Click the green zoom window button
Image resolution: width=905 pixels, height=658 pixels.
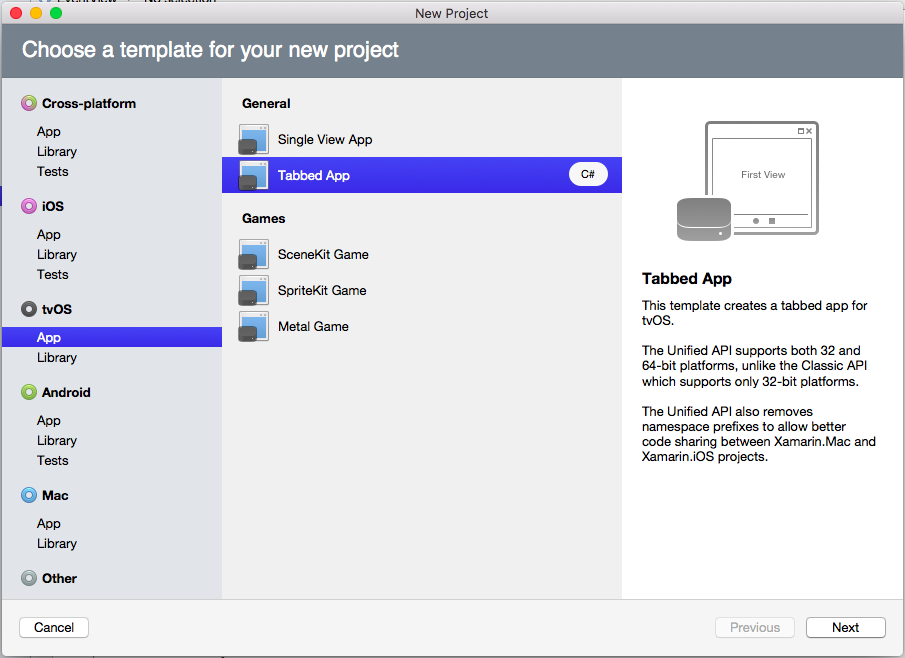[x=56, y=13]
